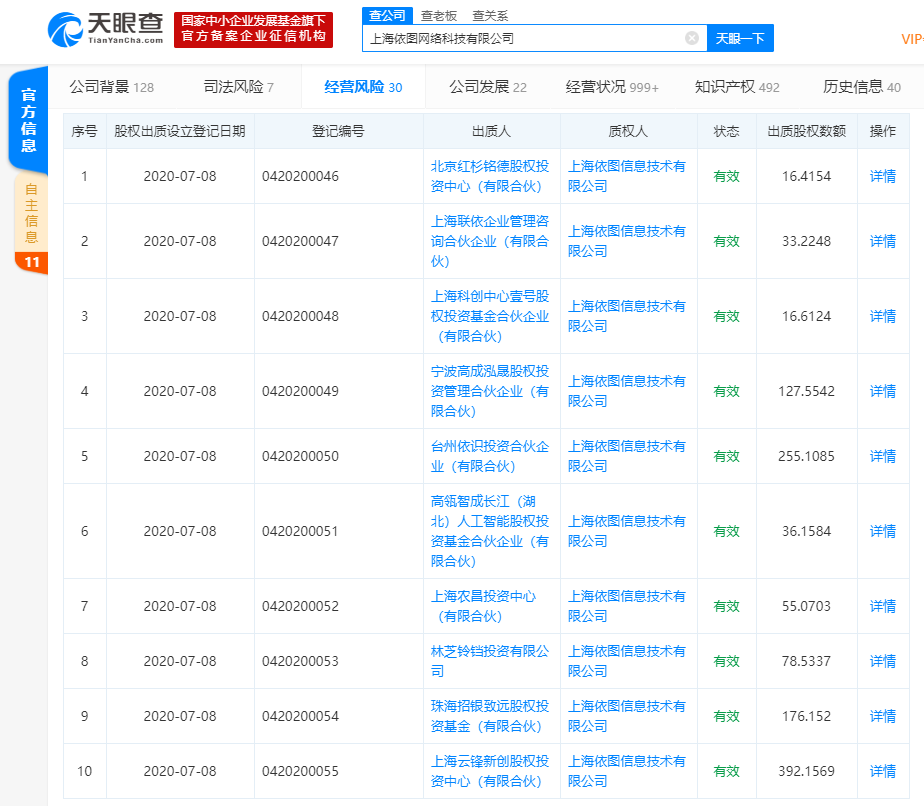Switch to the 查老板 search tab

(x=439, y=15)
